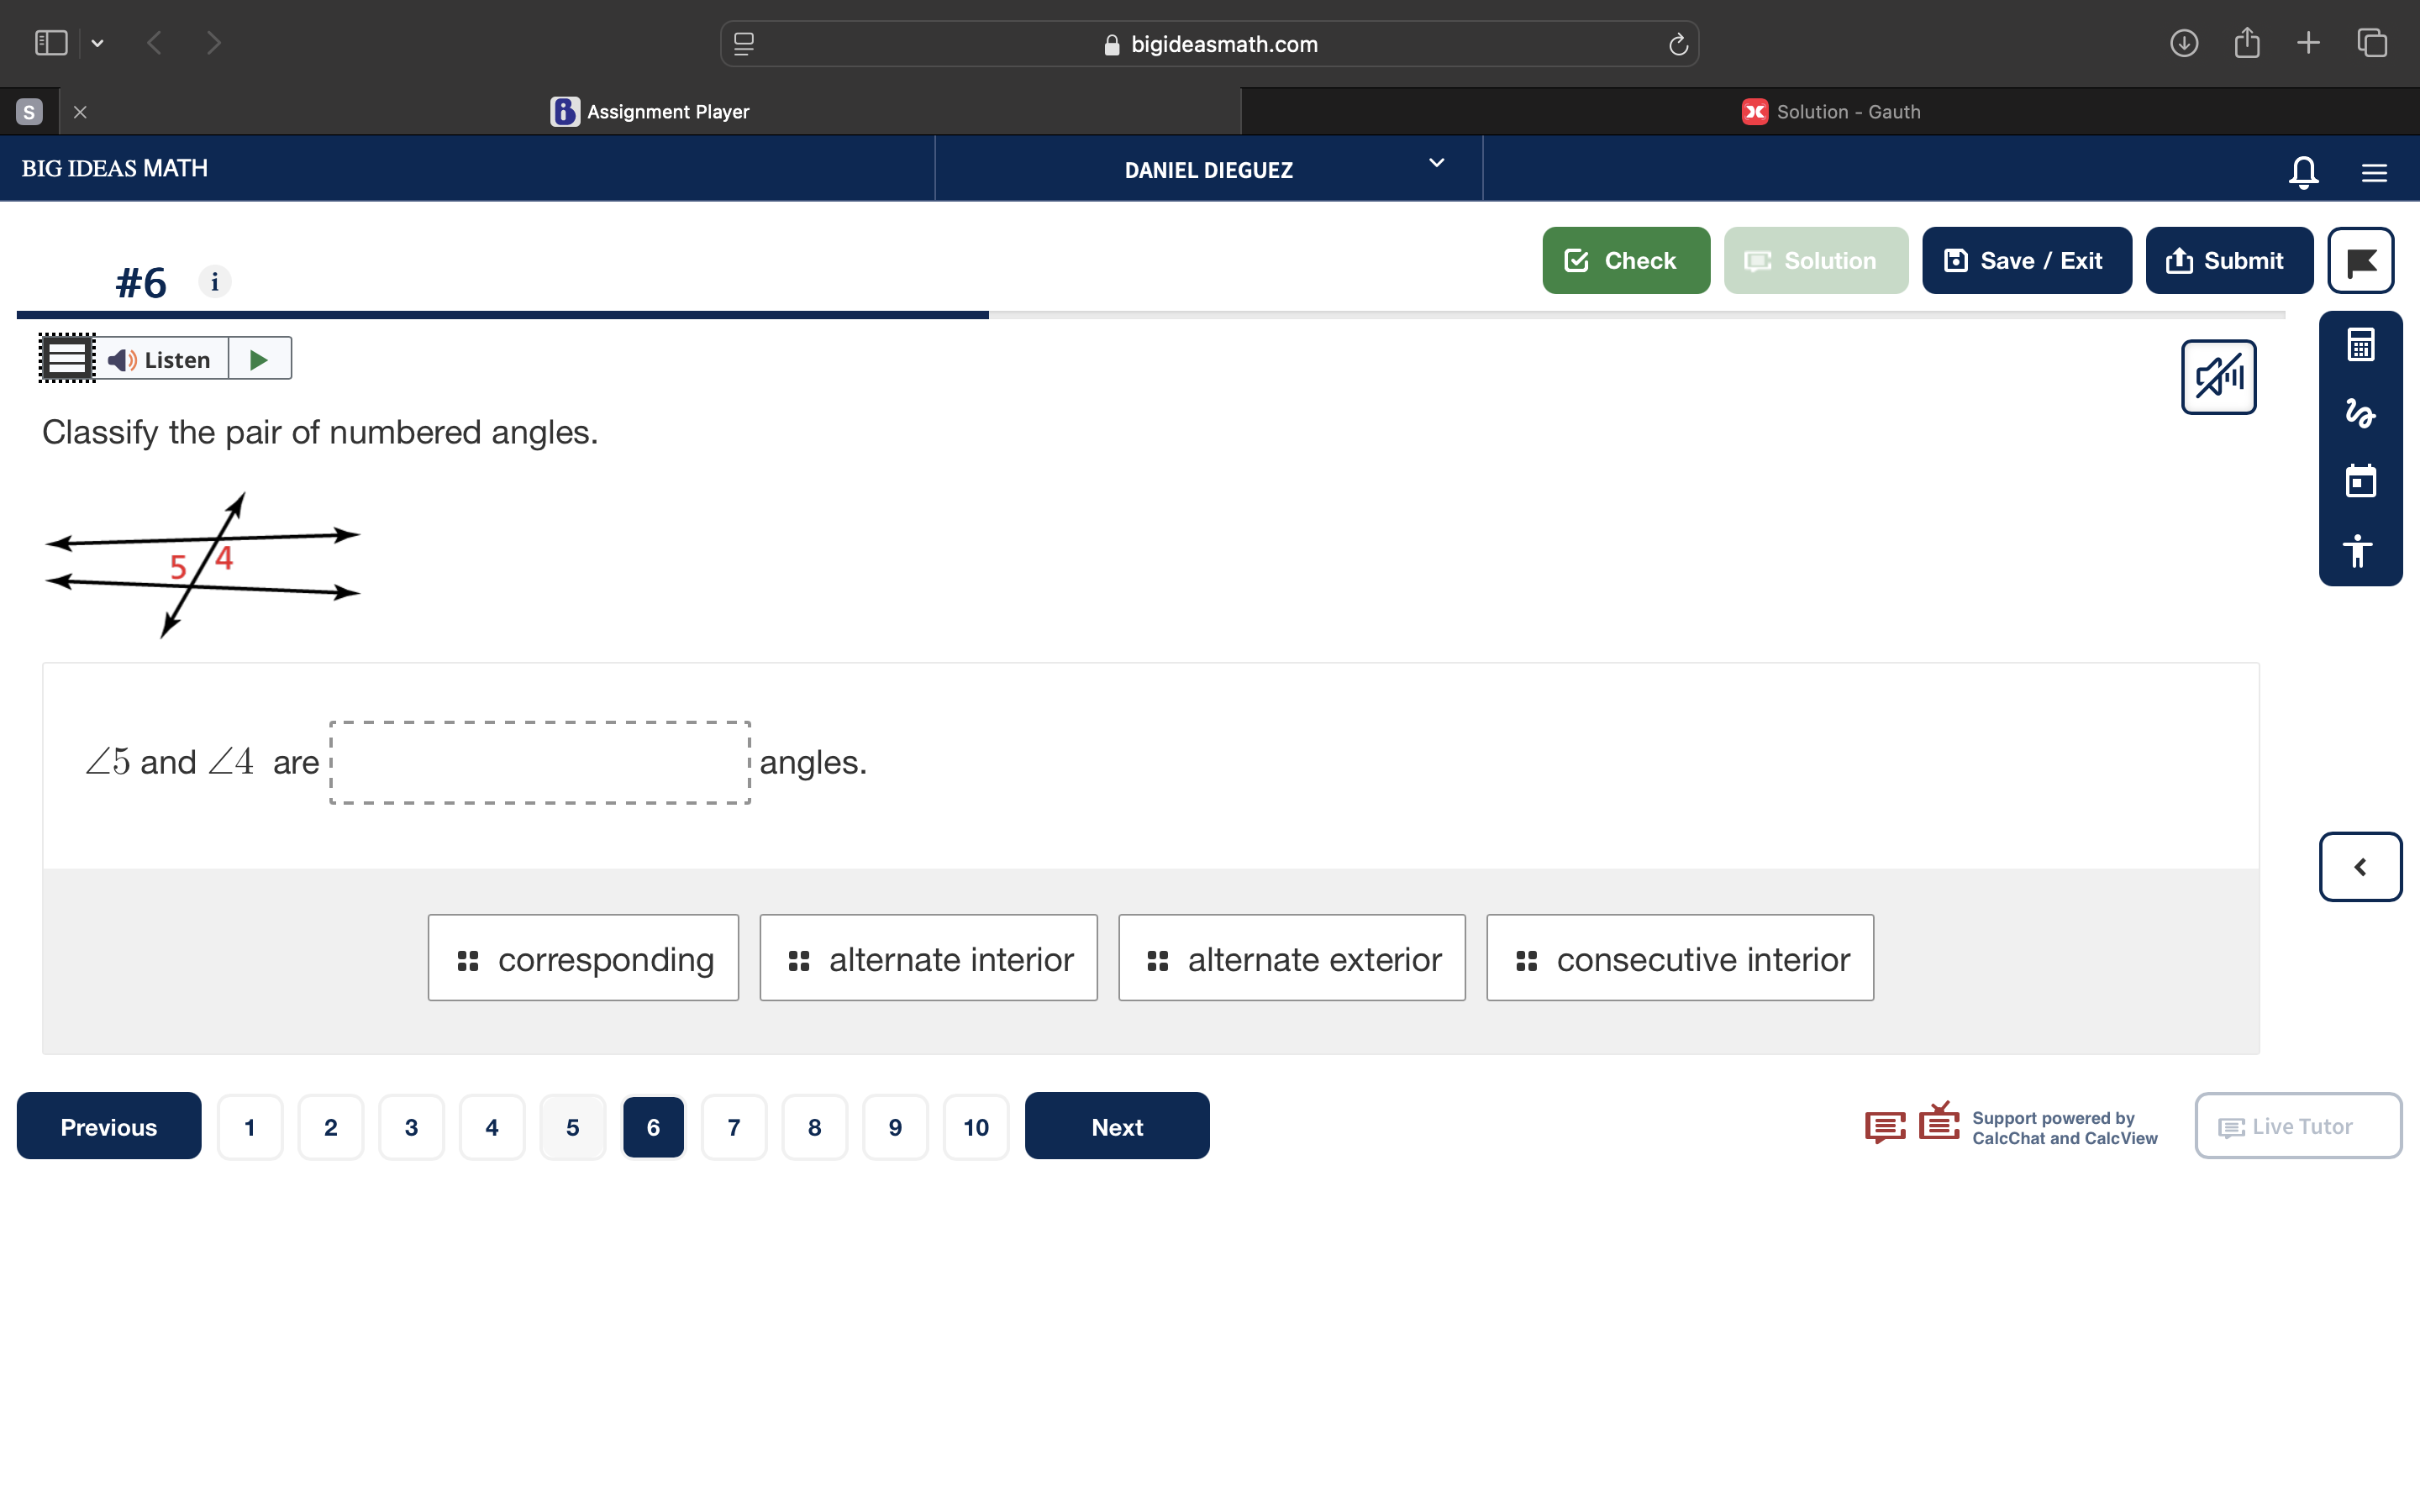2420x1512 pixels.
Task: Open the calculator tool in the side panel
Action: [x=2360, y=346]
